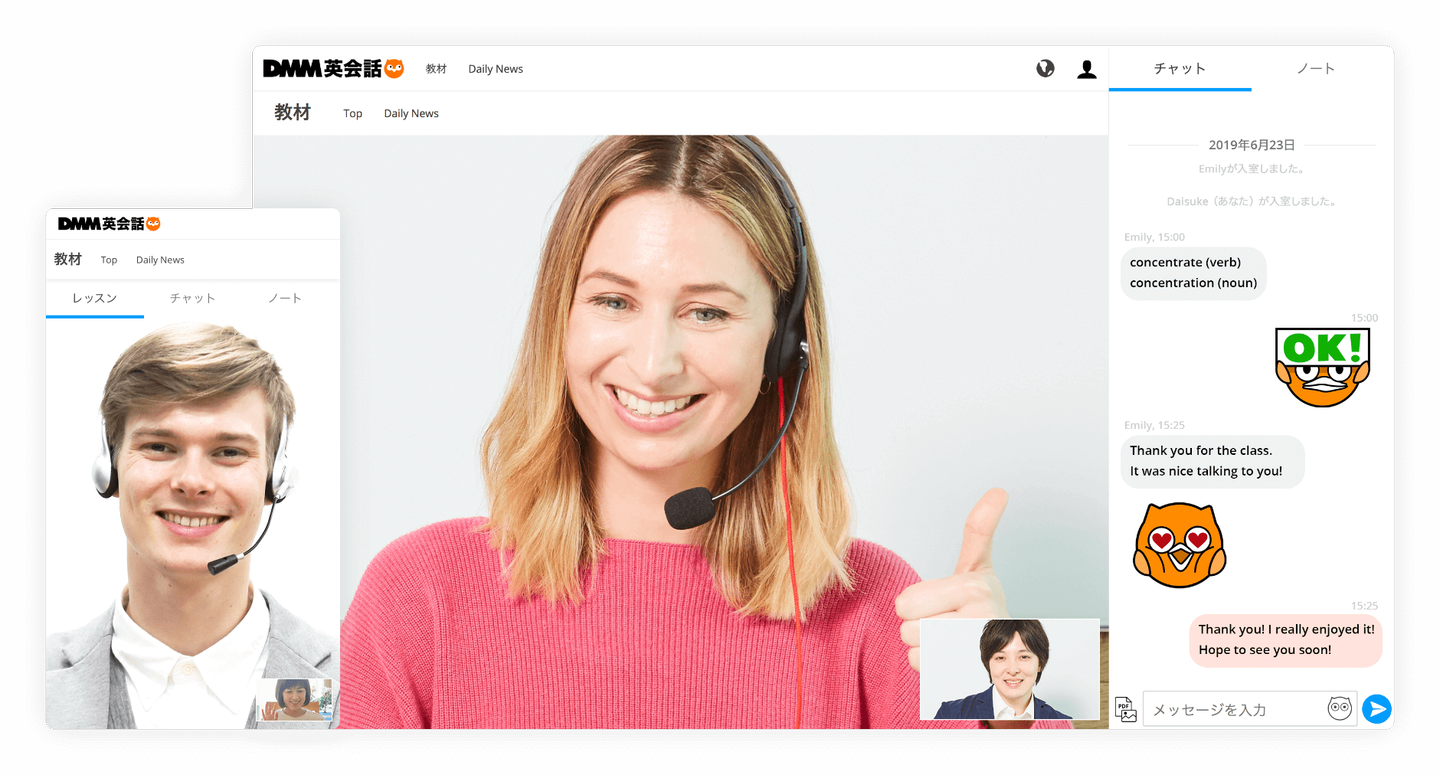Click the heart-eyed owl sticker in the chat

[1179, 545]
